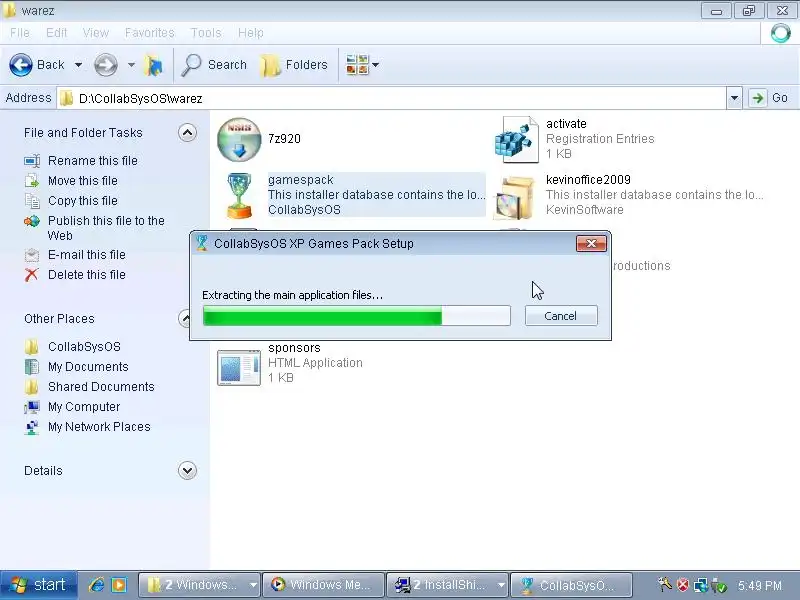Cancel the Games Pack setup extraction

[561, 316]
